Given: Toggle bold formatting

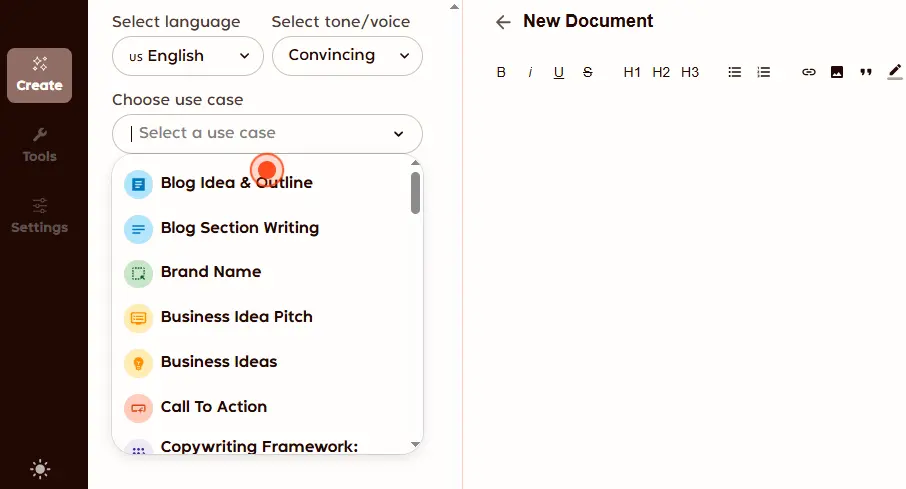Looking at the screenshot, I should (501, 72).
